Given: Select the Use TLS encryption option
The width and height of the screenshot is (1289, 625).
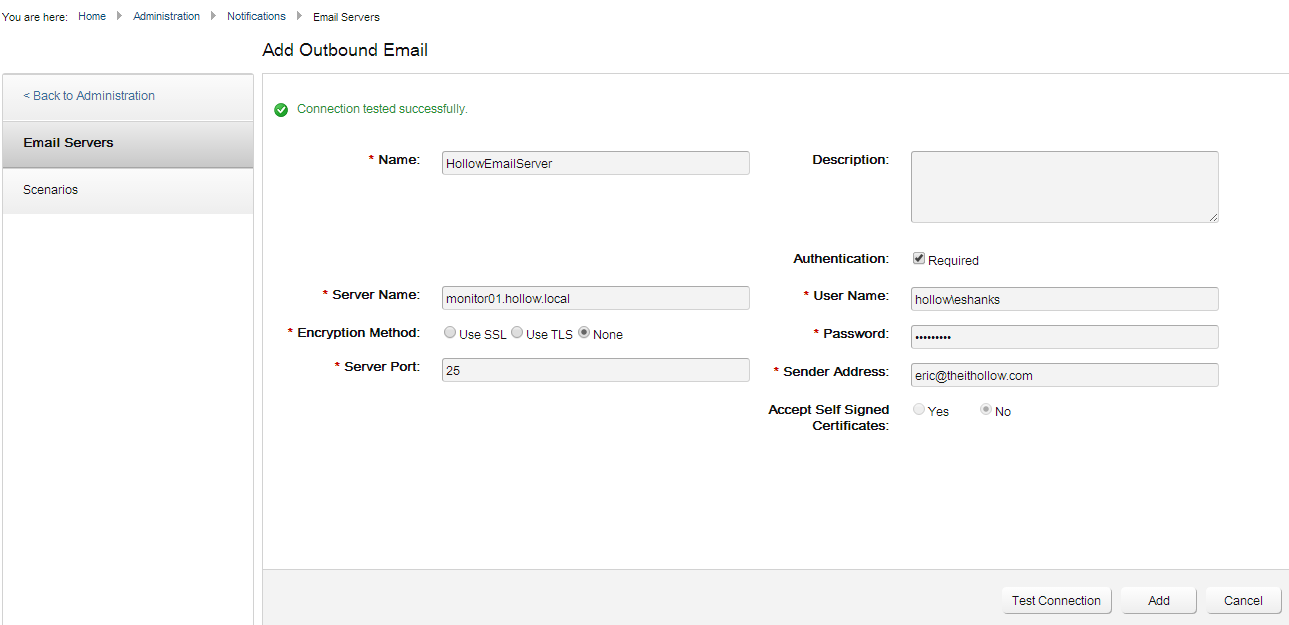Looking at the screenshot, I should tap(517, 333).
